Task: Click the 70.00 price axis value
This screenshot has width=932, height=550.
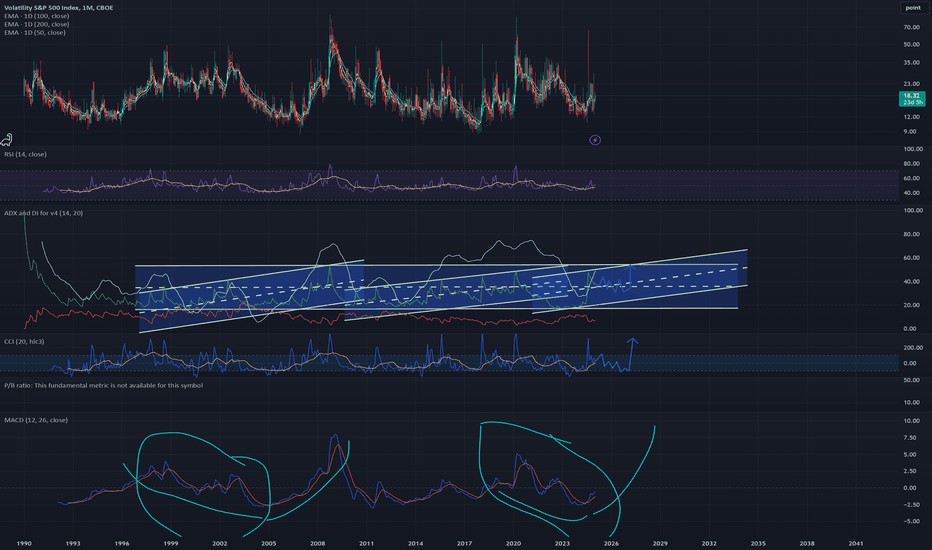Action: (911, 27)
